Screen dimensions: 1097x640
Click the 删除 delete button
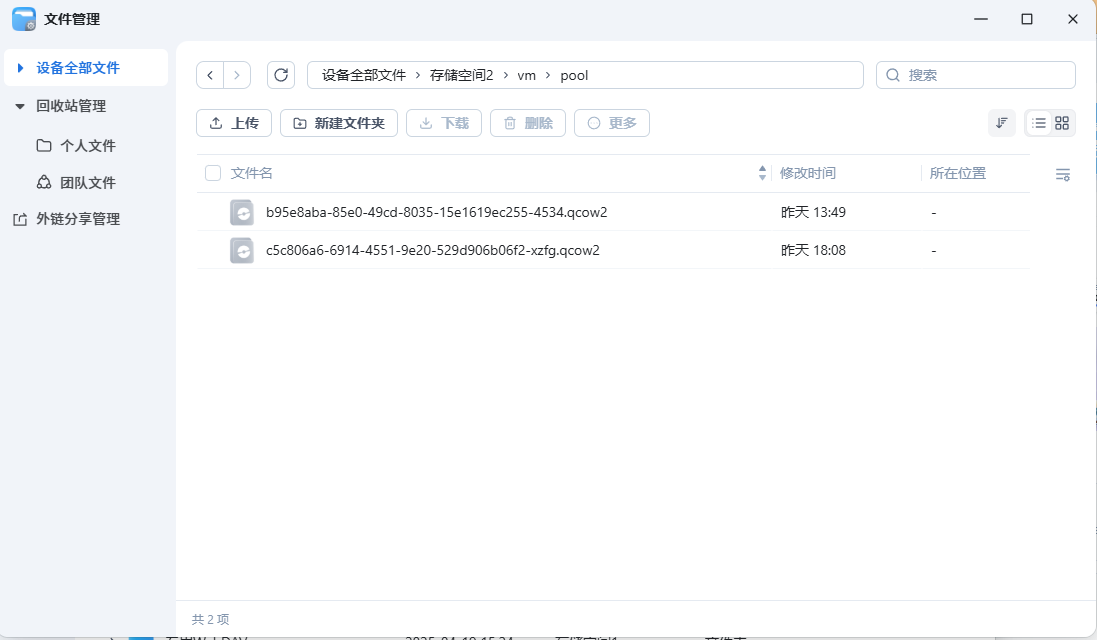pos(528,123)
